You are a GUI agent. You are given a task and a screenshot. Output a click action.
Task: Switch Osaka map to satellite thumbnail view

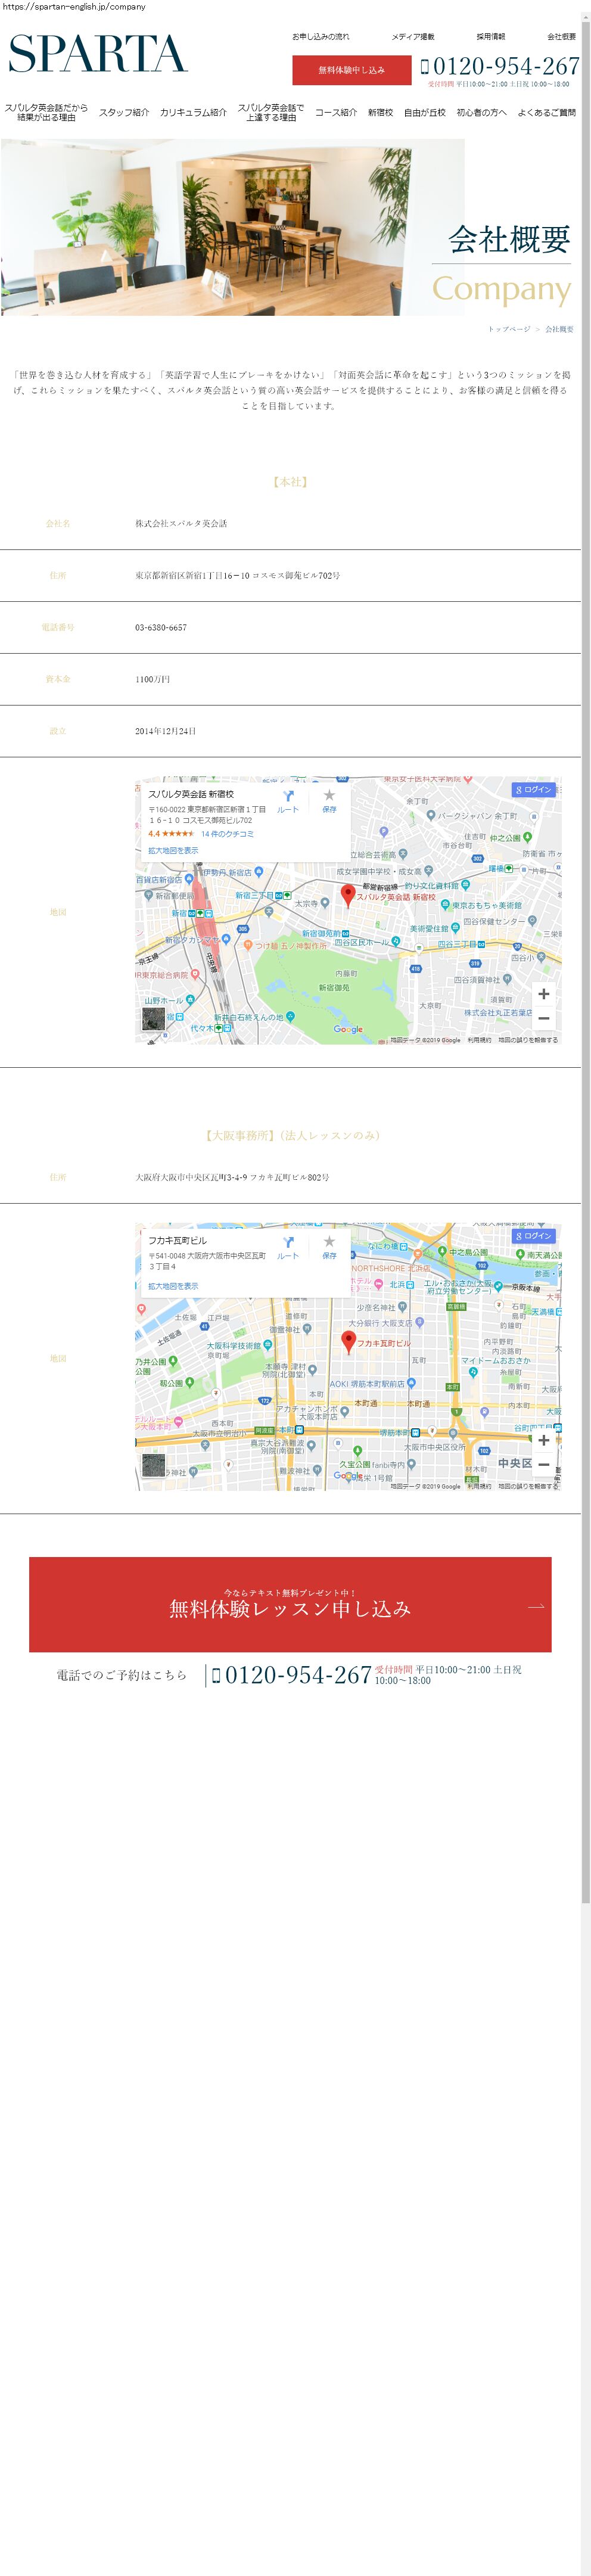point(153,1466)
